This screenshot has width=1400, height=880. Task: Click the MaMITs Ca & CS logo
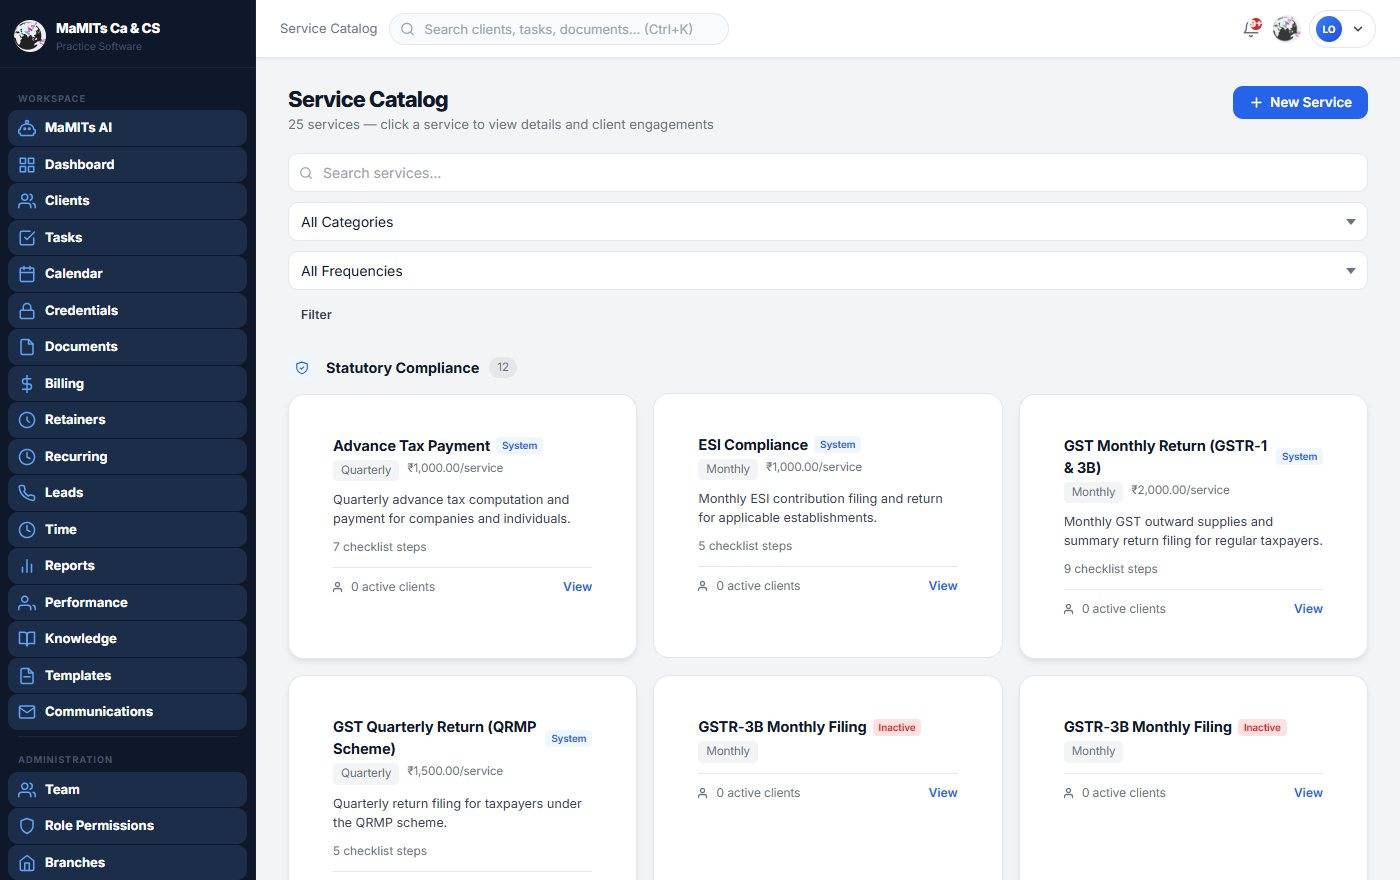click(x=30, y=36)
